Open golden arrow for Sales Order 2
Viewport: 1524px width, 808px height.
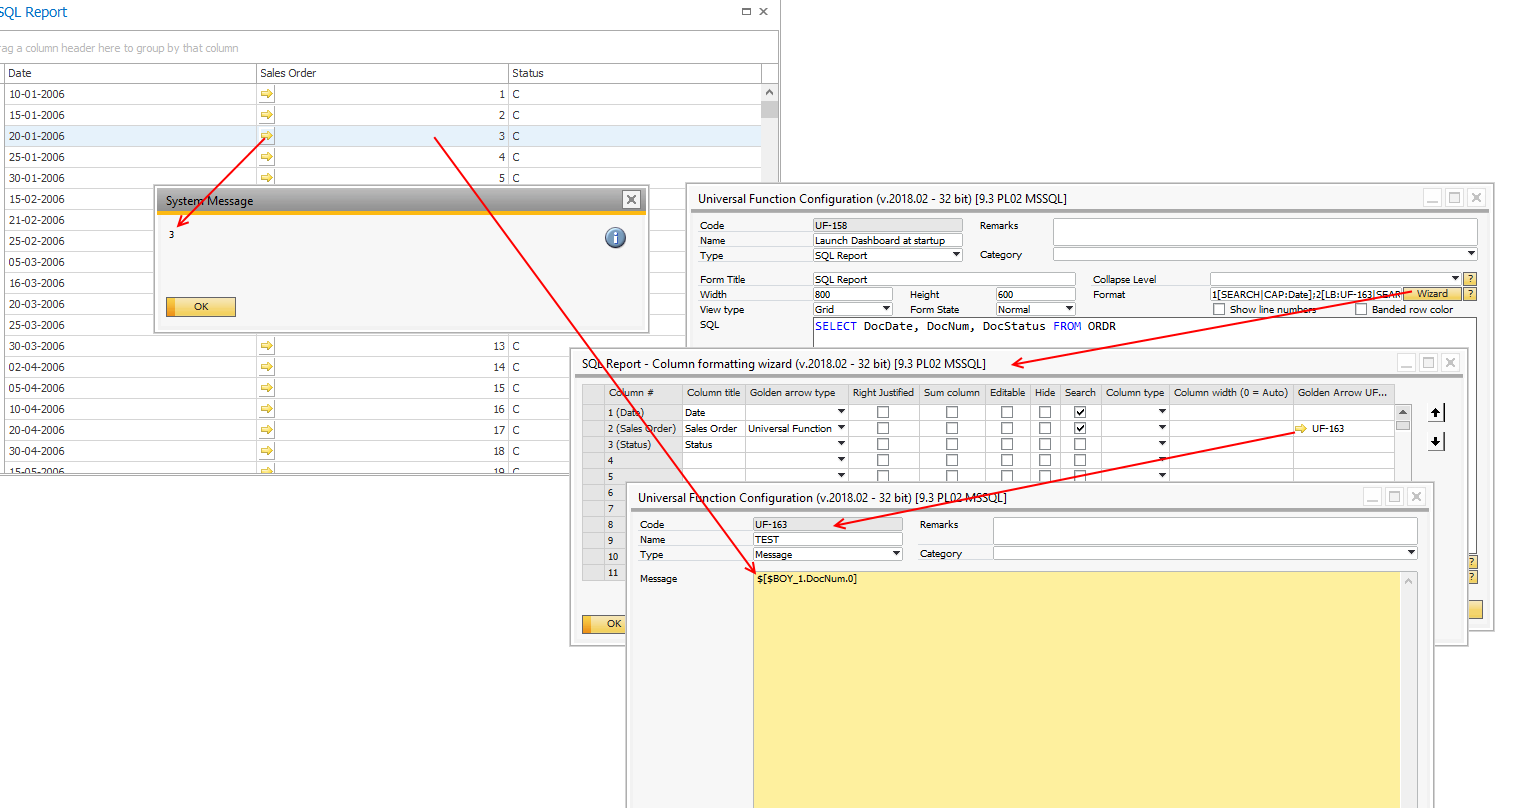click(267, 115)
